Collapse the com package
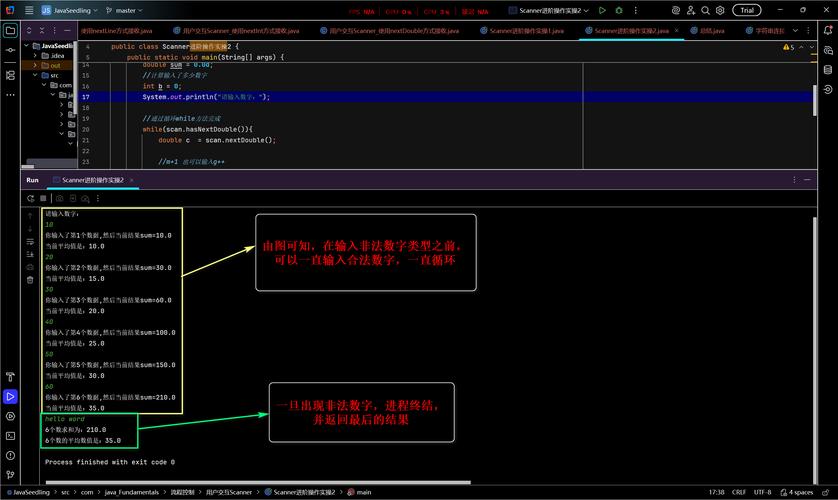 (x=44, y=85)
